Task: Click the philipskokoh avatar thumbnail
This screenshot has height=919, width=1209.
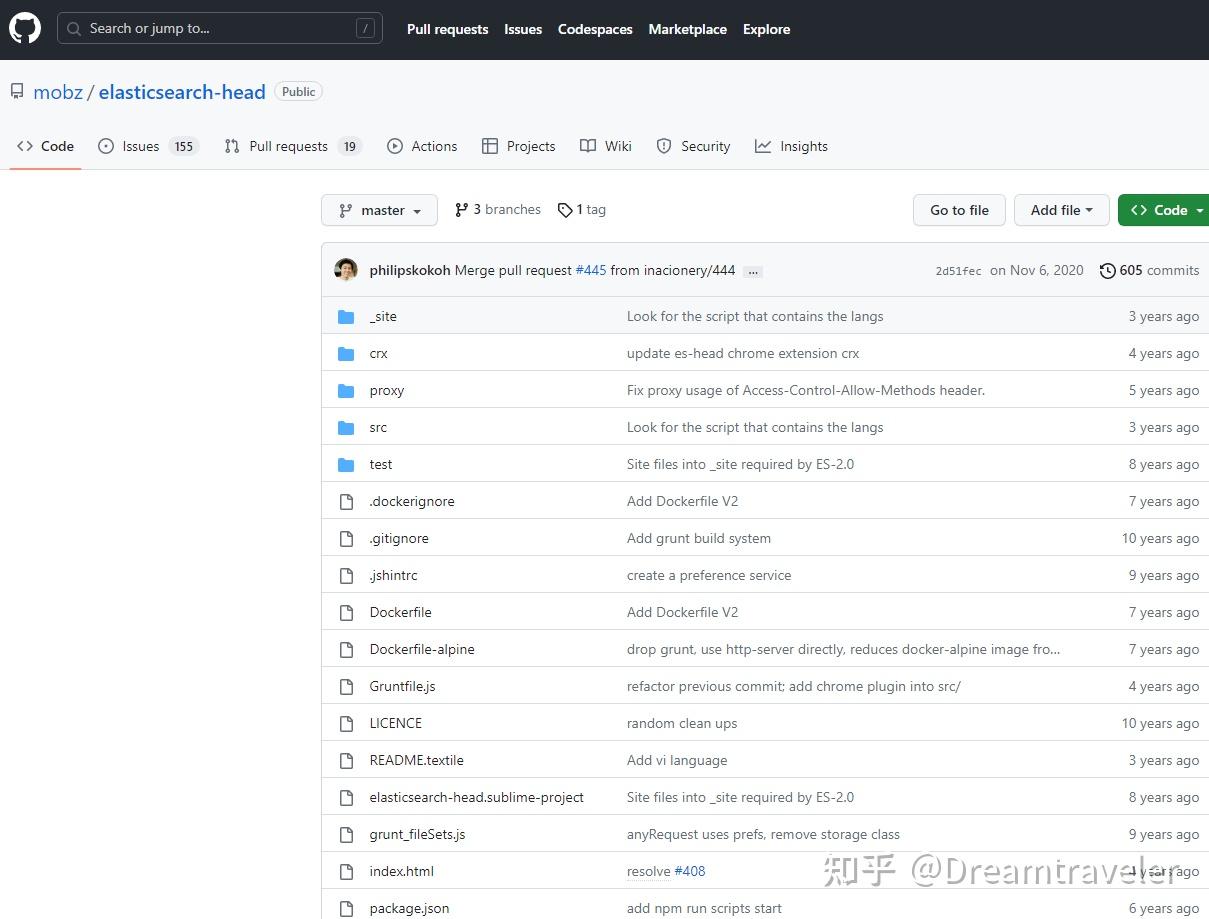Action: [x=346, y=270]
